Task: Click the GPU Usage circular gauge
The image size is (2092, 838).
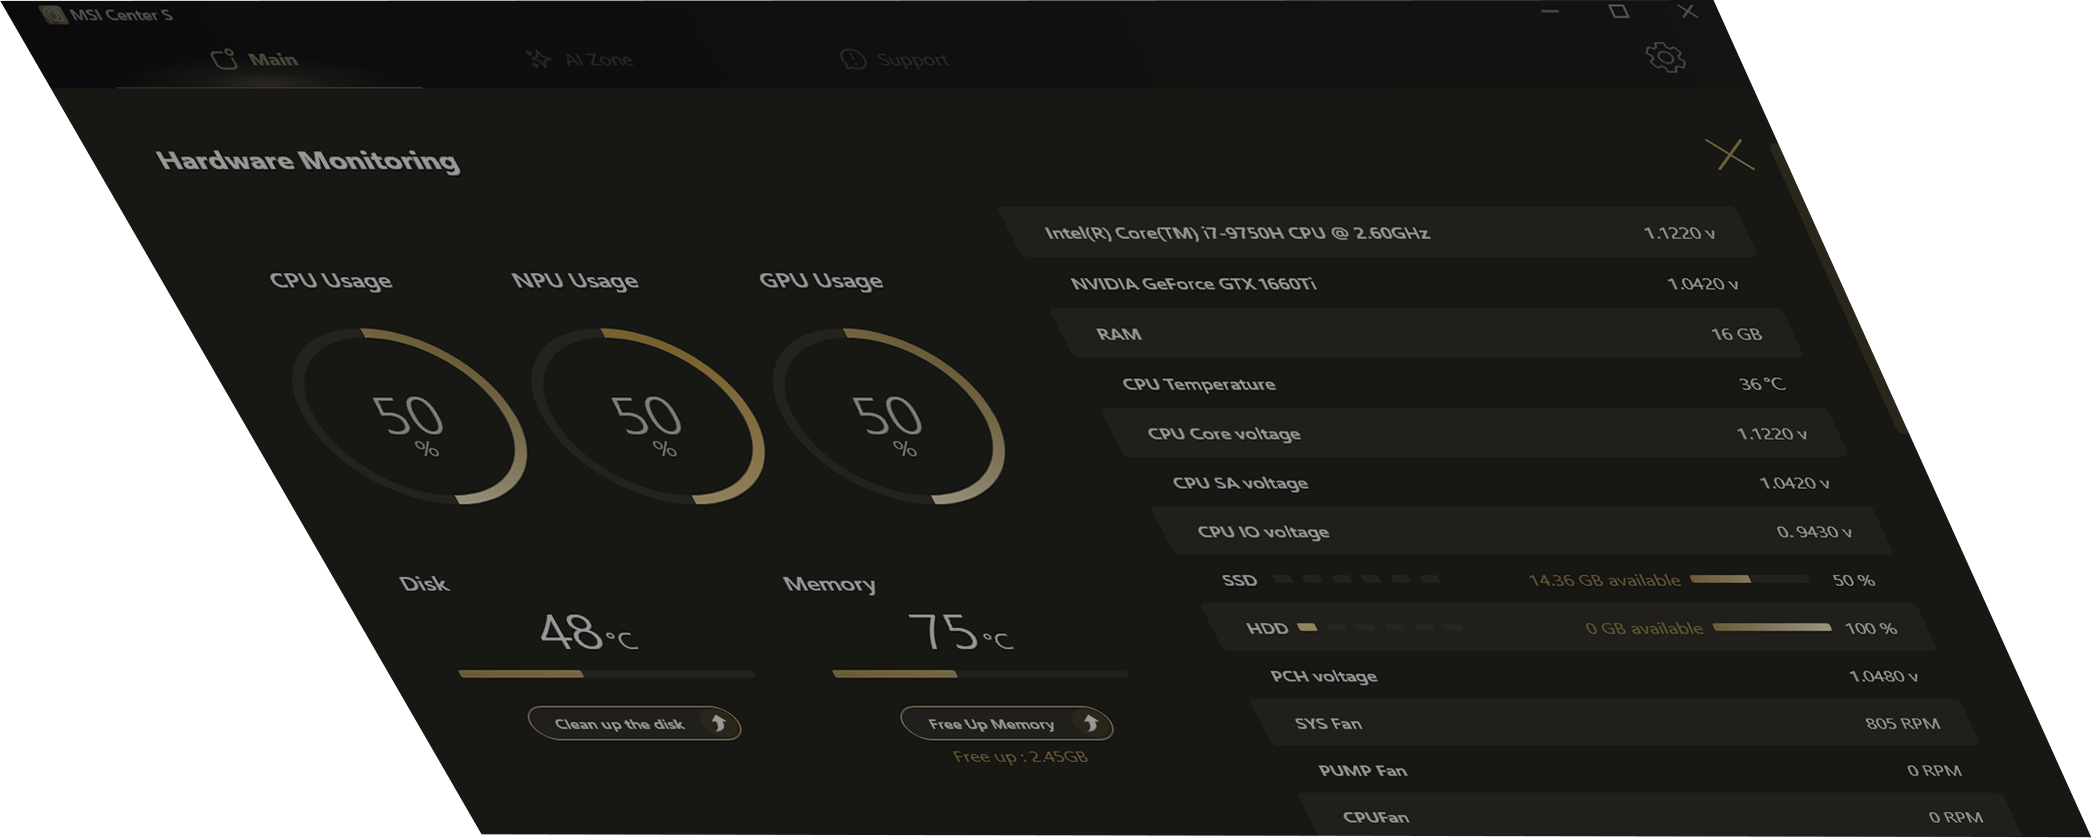Action: pos(888,417)
